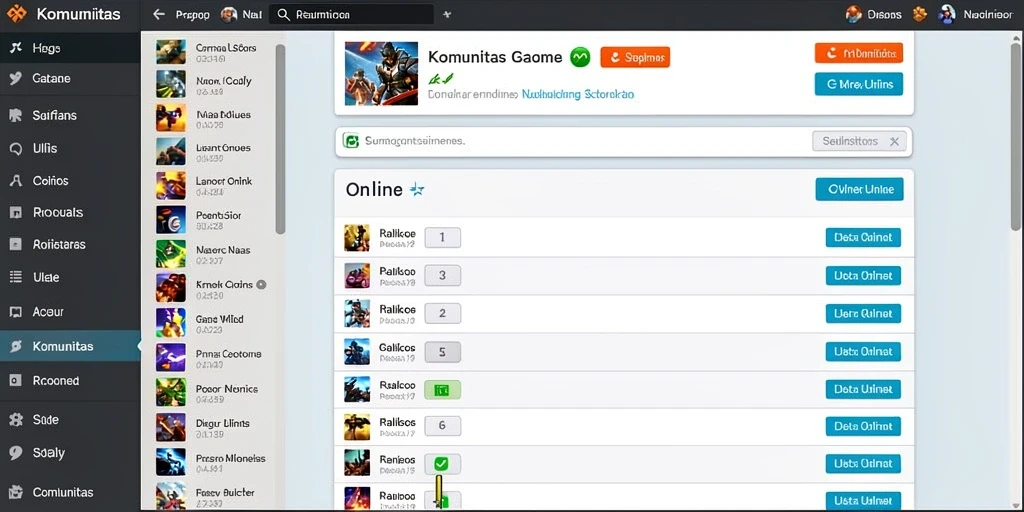Screen dimensions: 1024x512
Task: Click the number 6 box
Action: tap(442, 426)
